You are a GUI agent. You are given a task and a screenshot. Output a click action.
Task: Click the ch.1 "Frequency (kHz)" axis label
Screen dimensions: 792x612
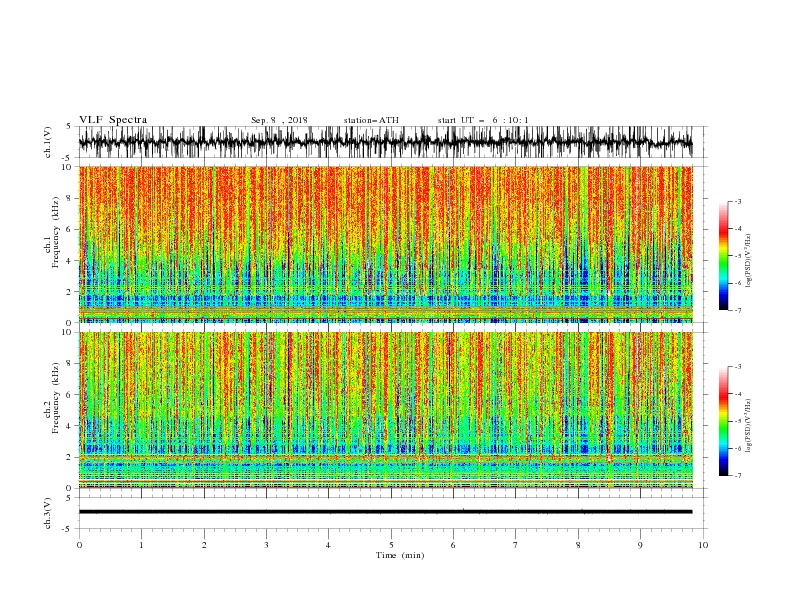(x=56, y=233)
